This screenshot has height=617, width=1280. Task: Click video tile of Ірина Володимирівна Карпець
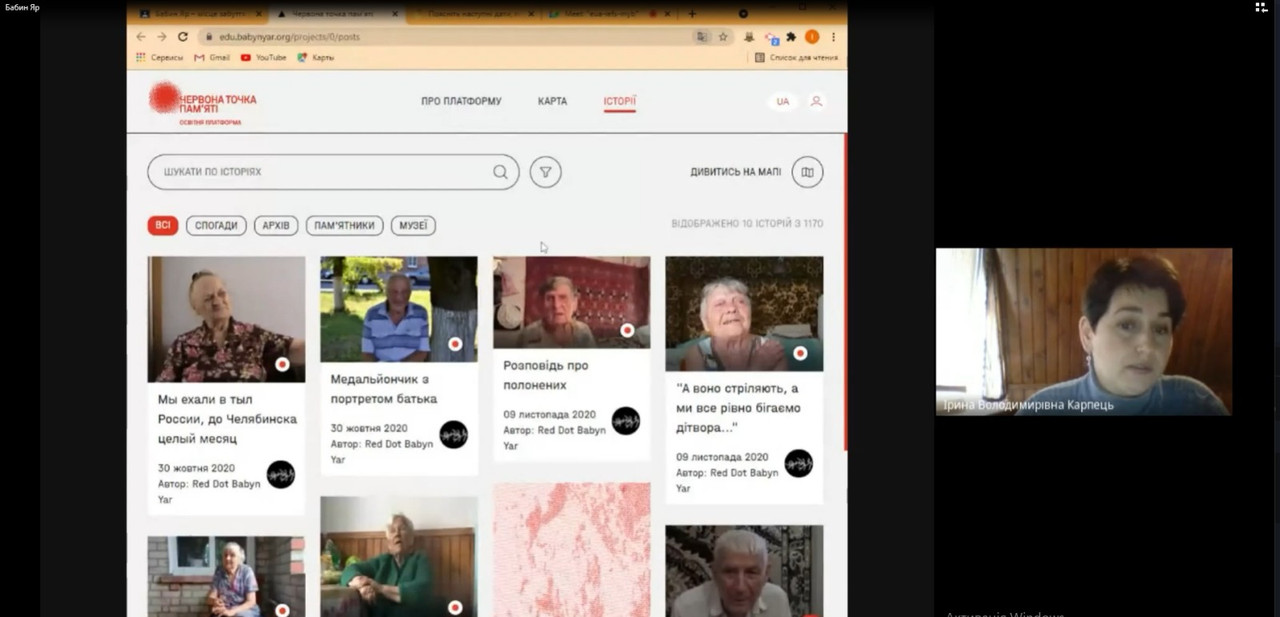(x=1084, y=332)
